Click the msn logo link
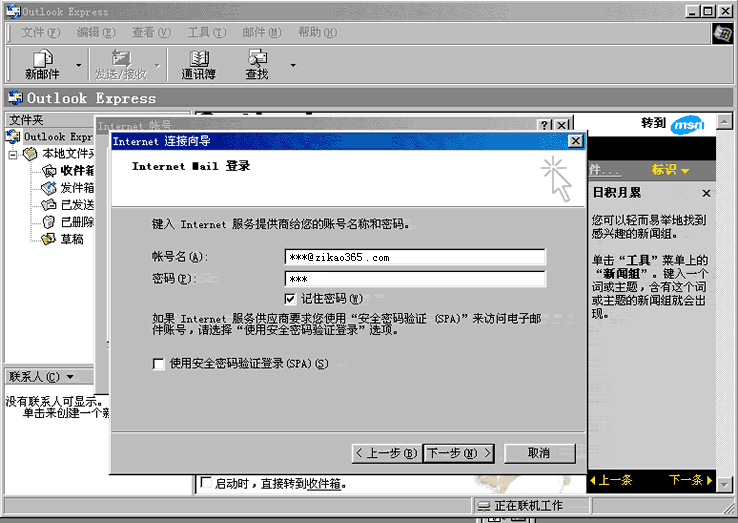Viewport: 738px width, 523px height. [688, 125]
